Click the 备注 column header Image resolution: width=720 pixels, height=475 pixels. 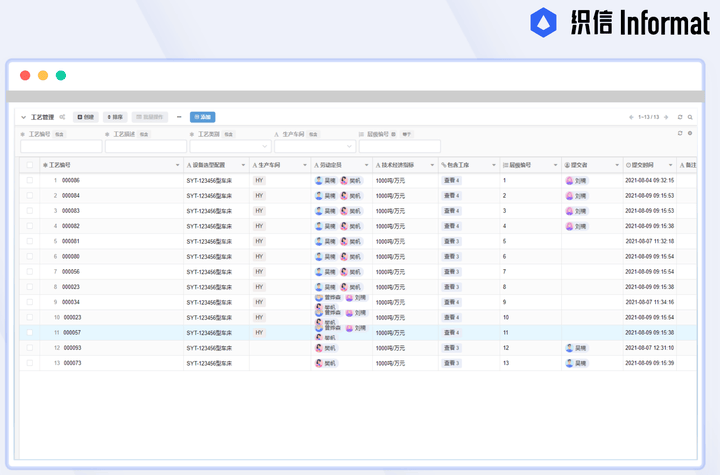click(x=688, y=165)
